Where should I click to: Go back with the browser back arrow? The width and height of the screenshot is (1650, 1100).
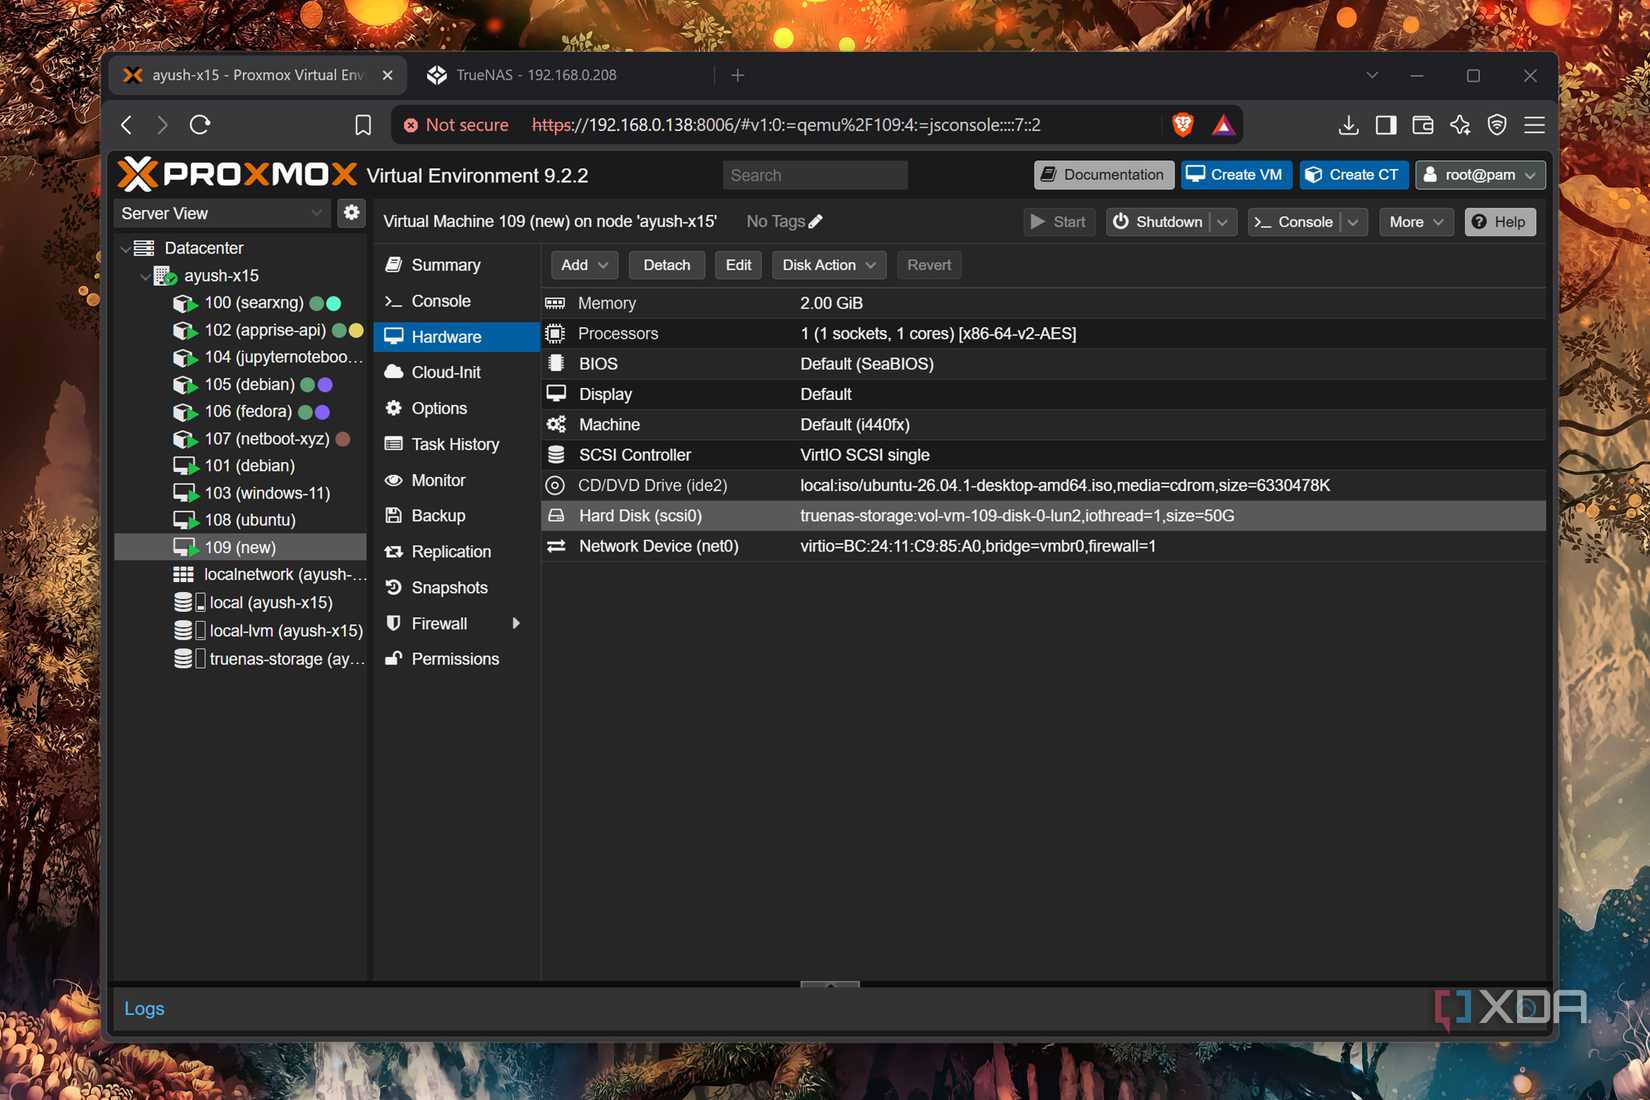127,125
